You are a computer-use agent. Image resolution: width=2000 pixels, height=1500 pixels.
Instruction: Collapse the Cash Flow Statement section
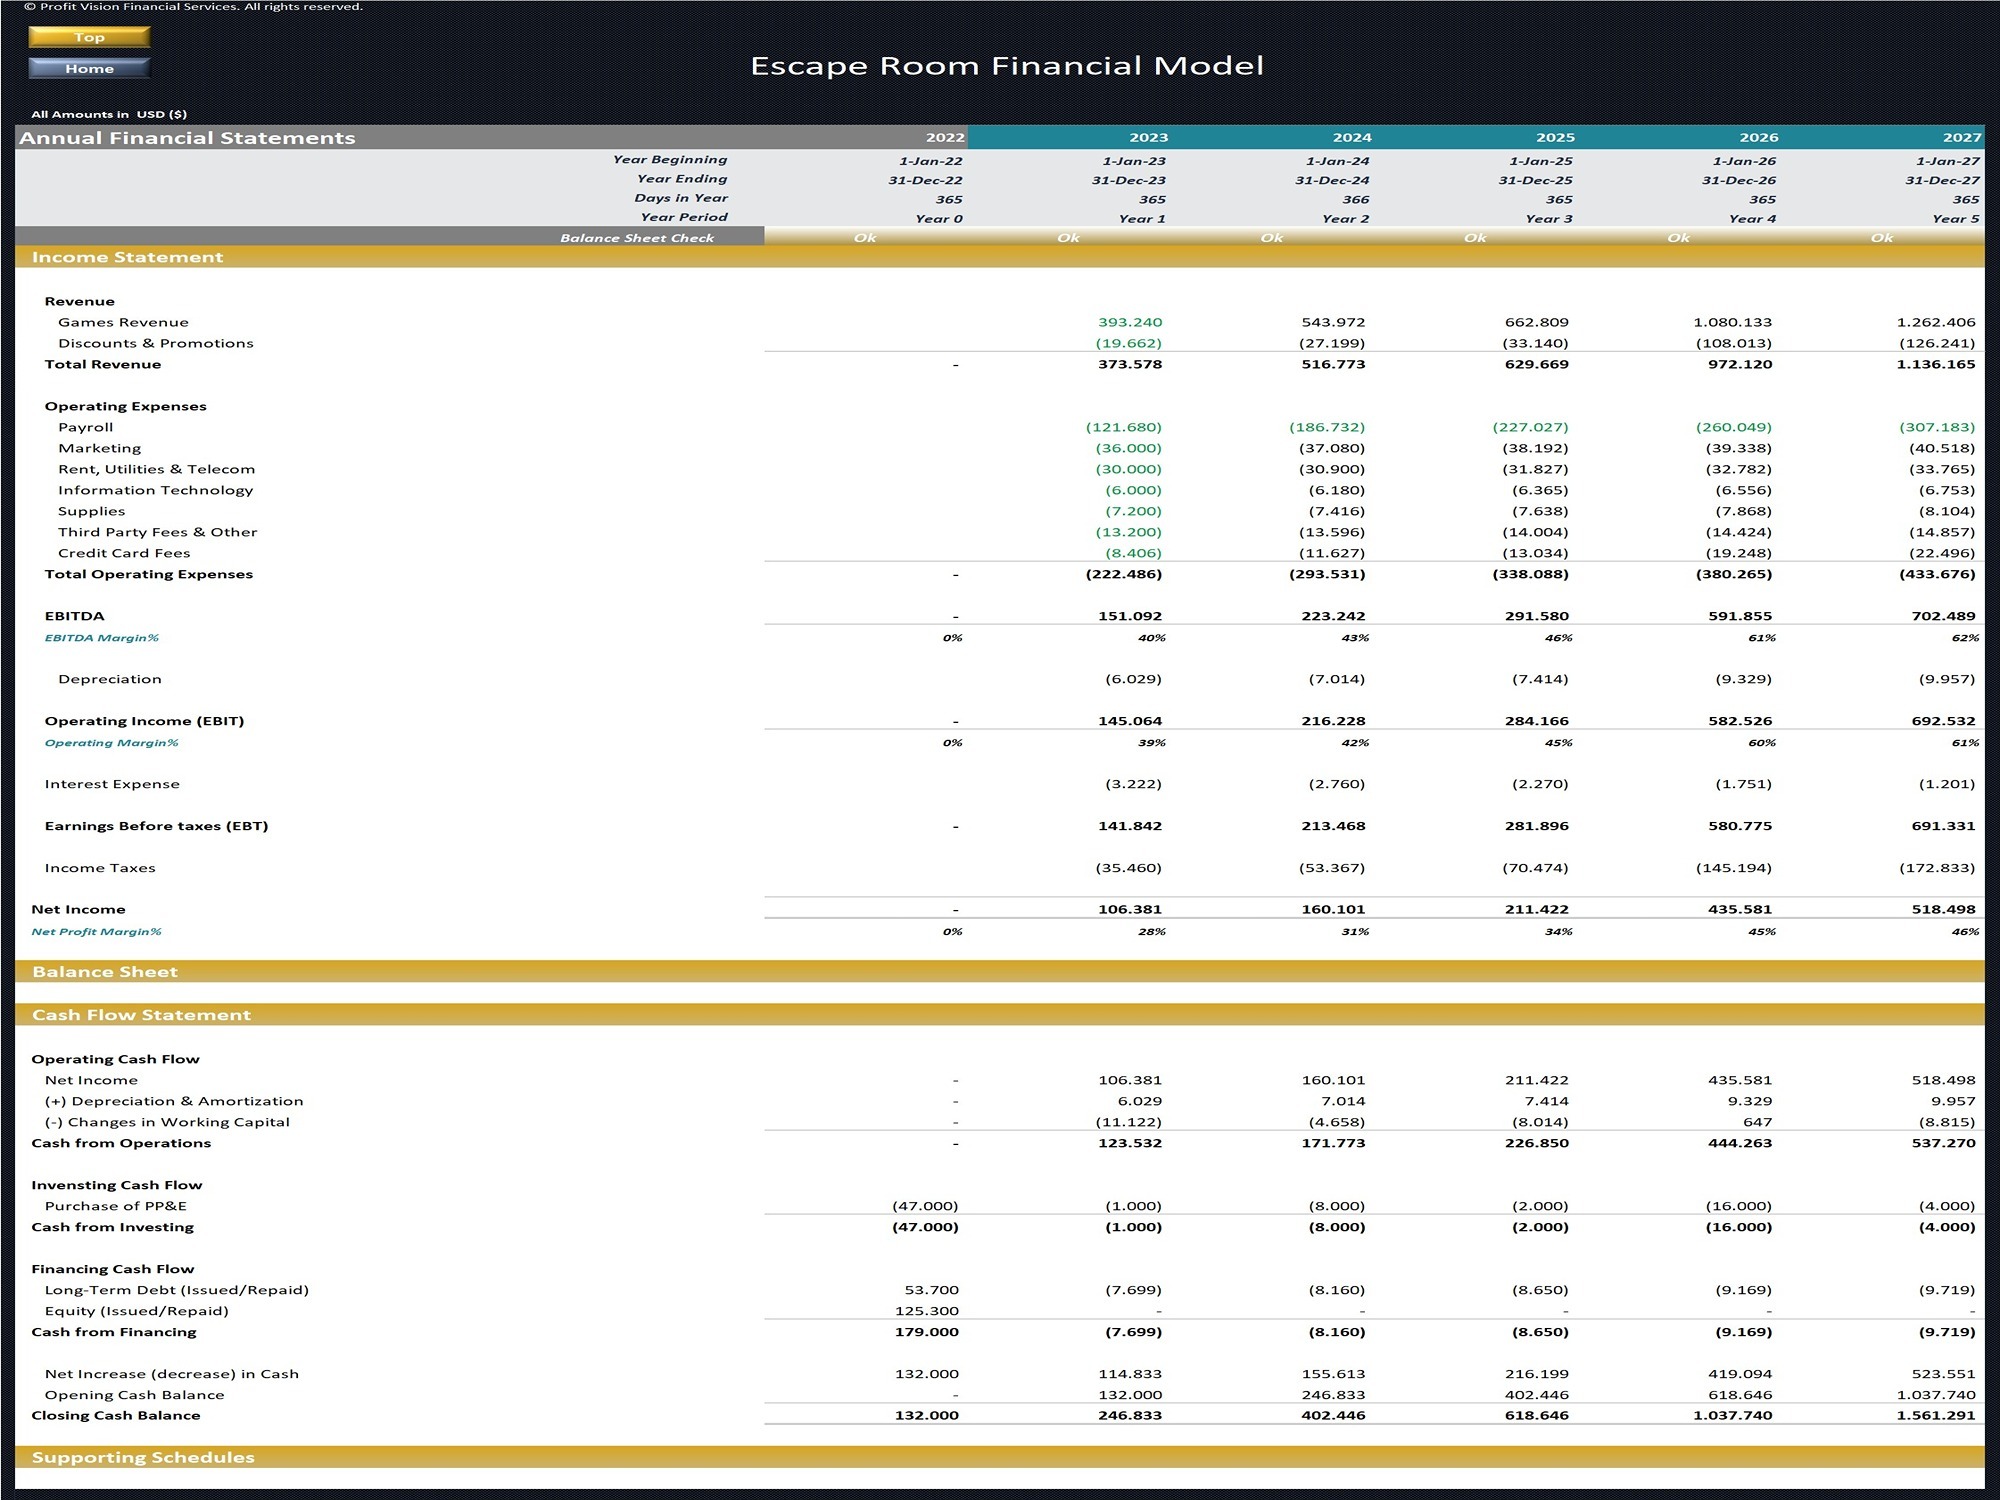tap(141, 1014)
